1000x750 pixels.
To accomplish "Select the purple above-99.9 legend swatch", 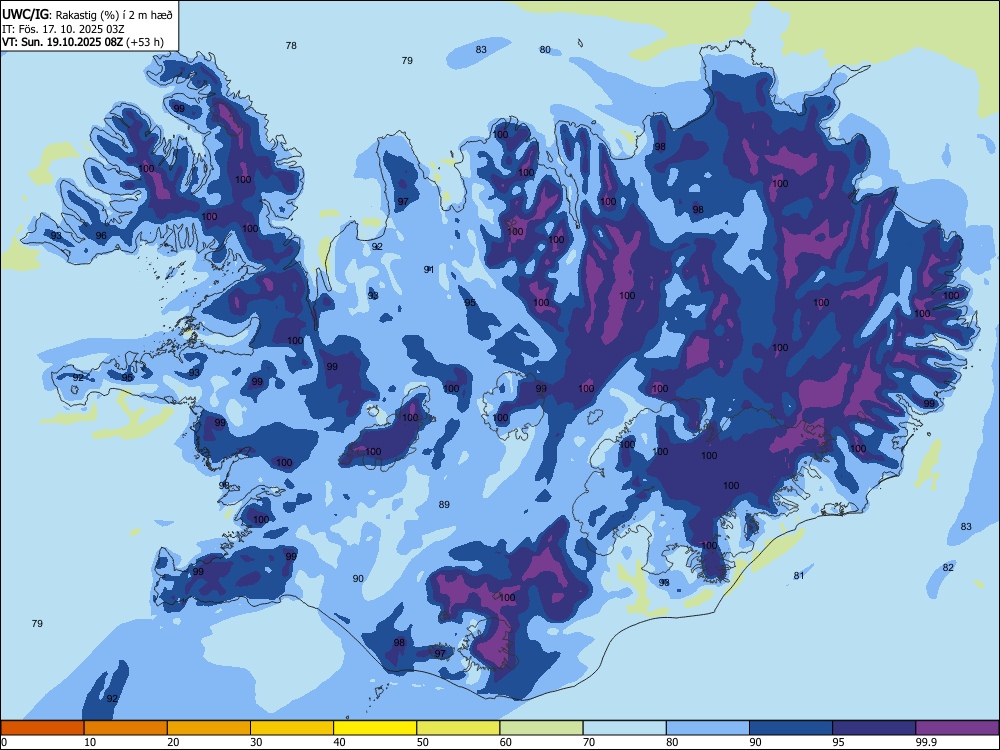I will [957, 728].
